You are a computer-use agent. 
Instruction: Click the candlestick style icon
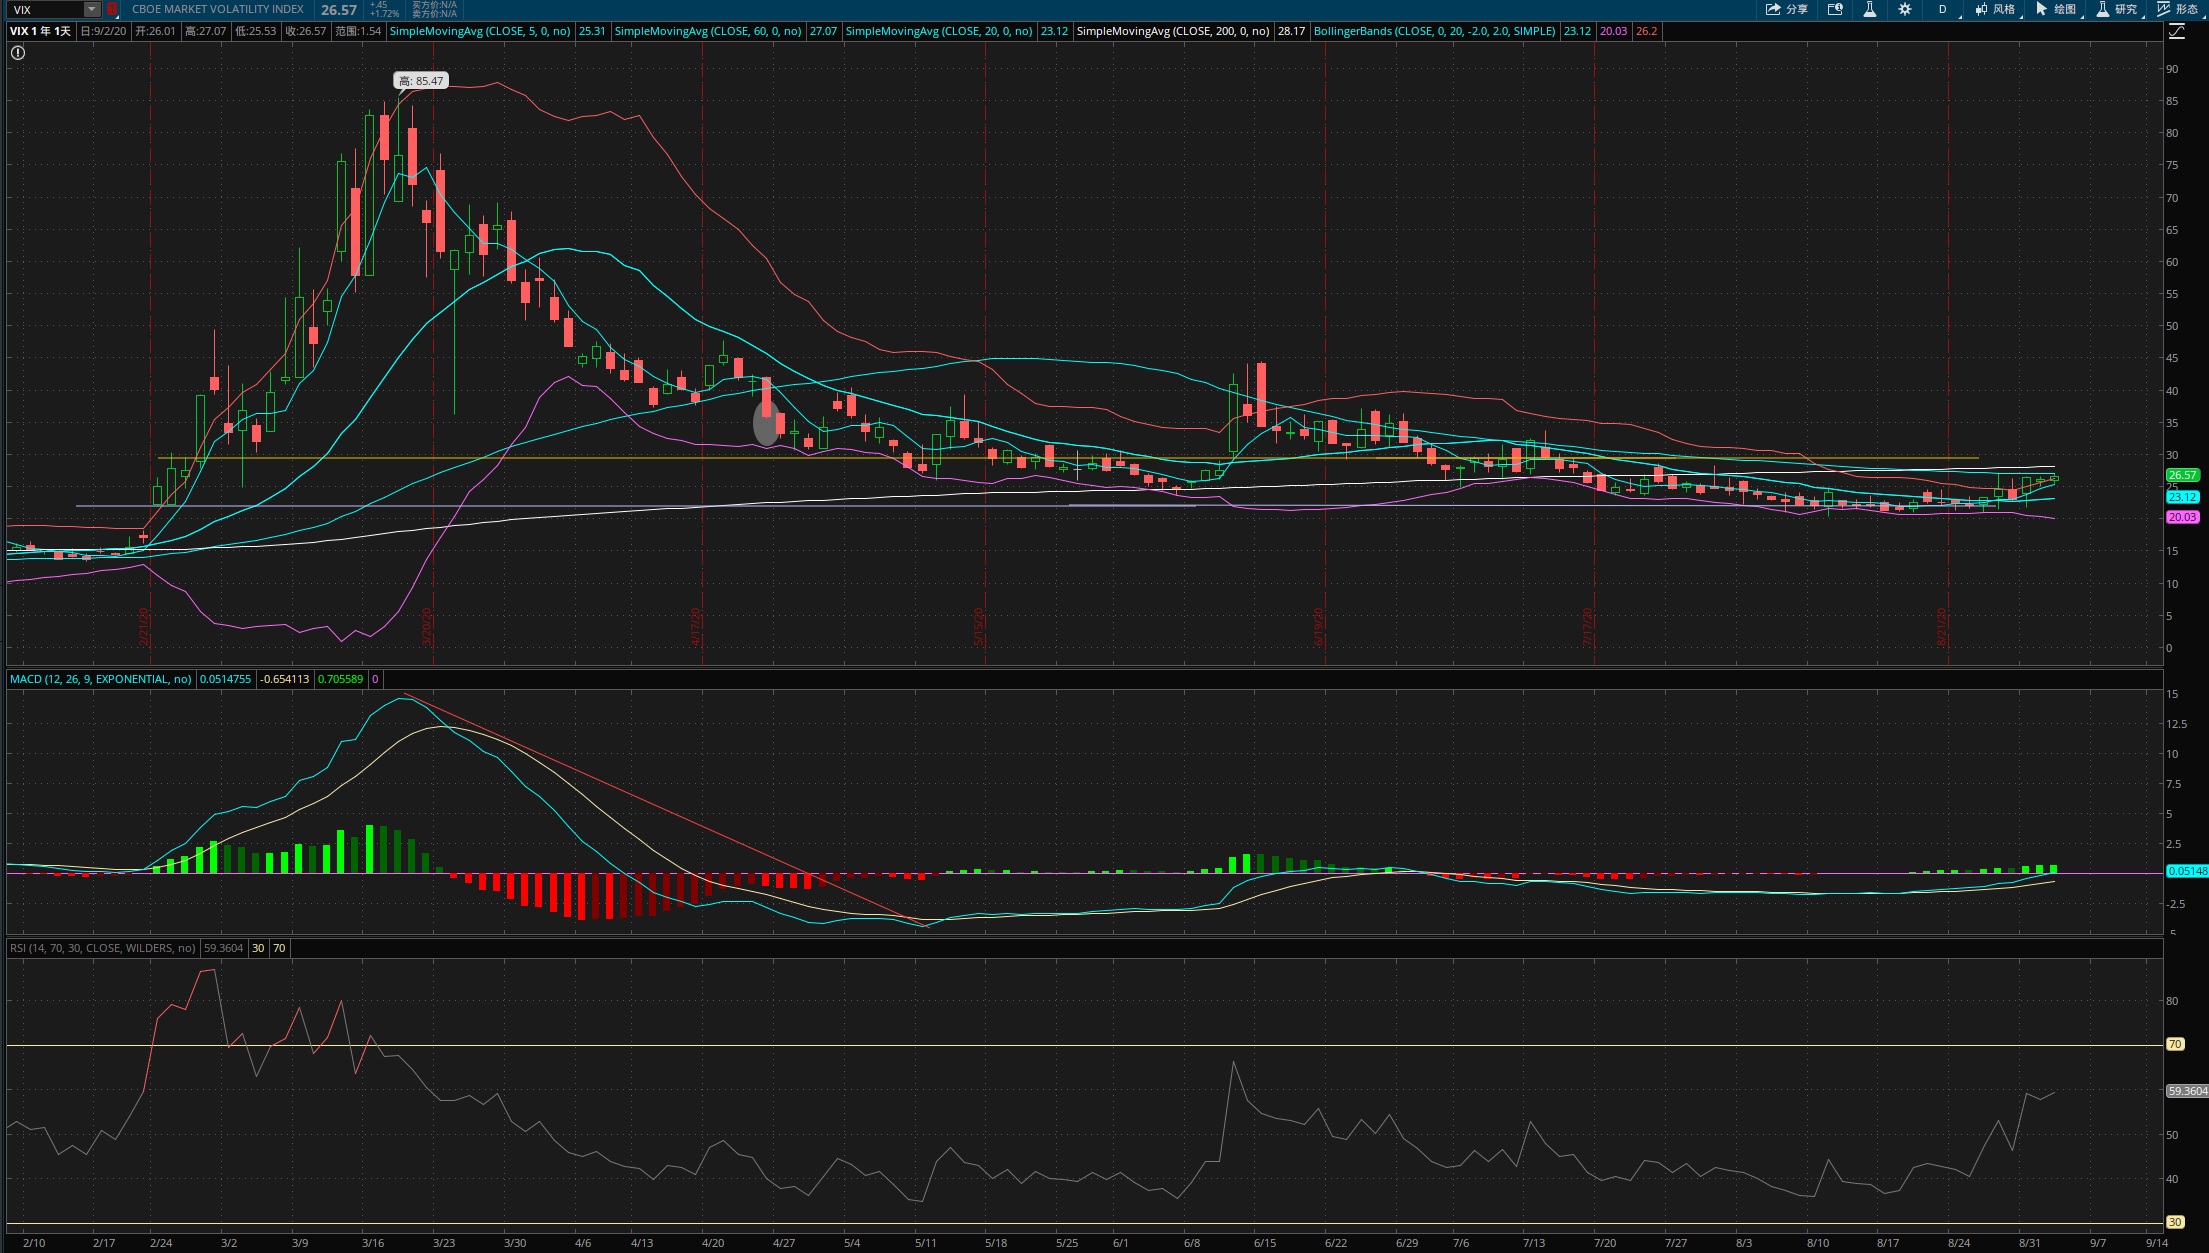[1981, 9]
